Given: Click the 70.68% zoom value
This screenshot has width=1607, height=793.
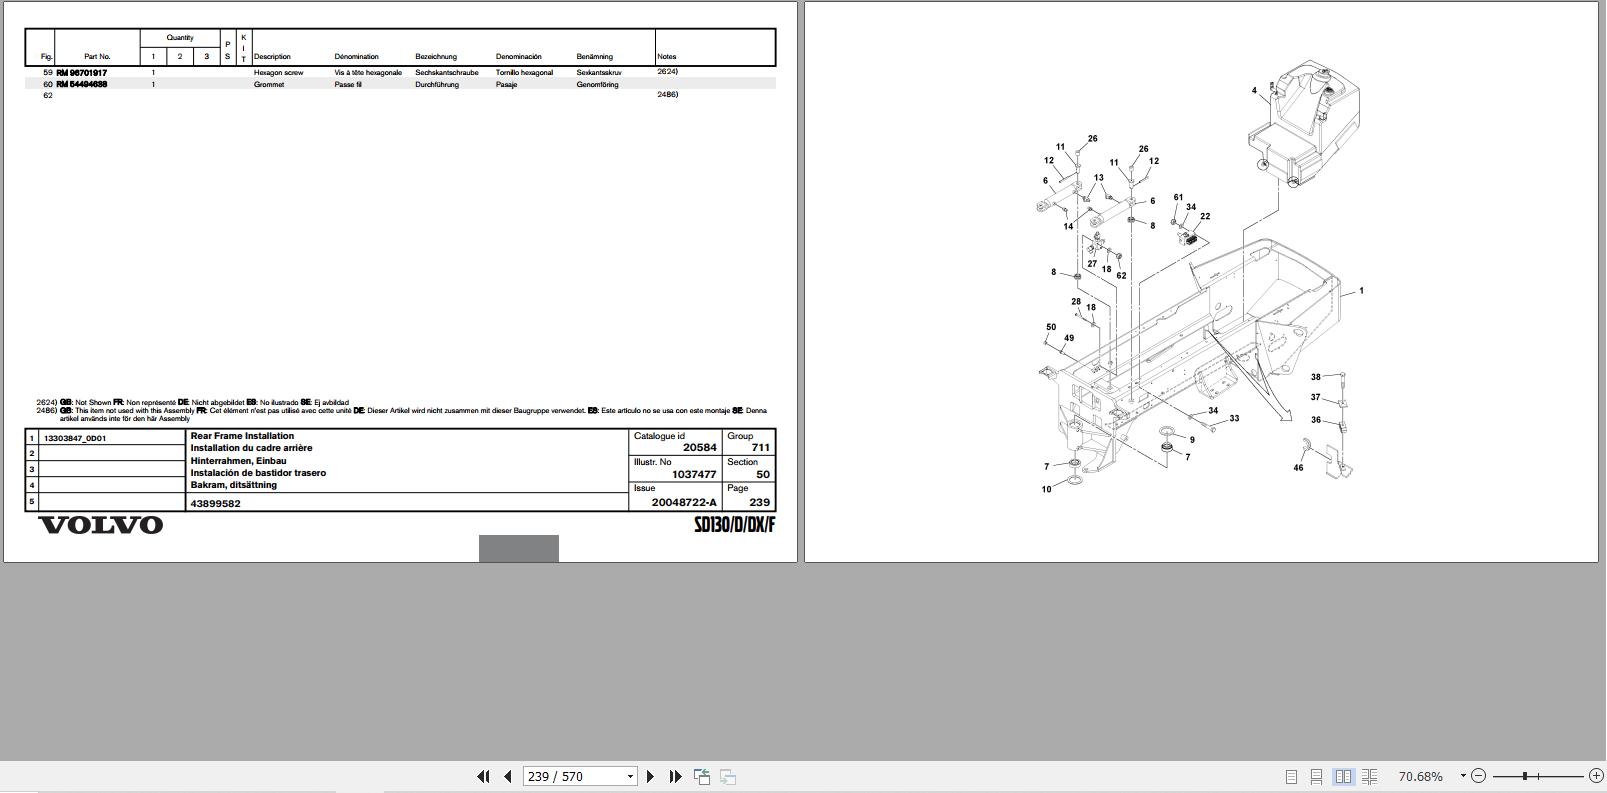Looking at the screenshot, I should pos(1420,776).
